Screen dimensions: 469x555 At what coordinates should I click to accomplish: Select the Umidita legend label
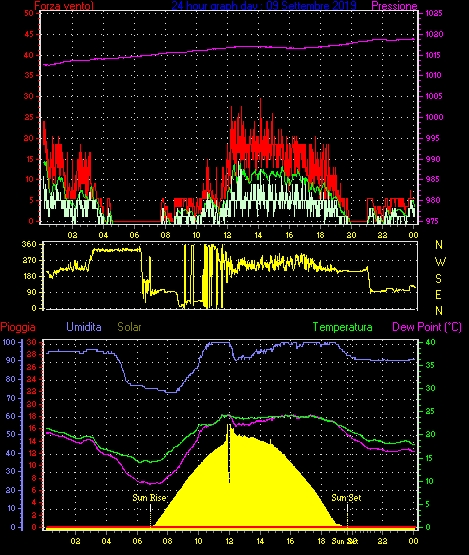pos(84,327)
